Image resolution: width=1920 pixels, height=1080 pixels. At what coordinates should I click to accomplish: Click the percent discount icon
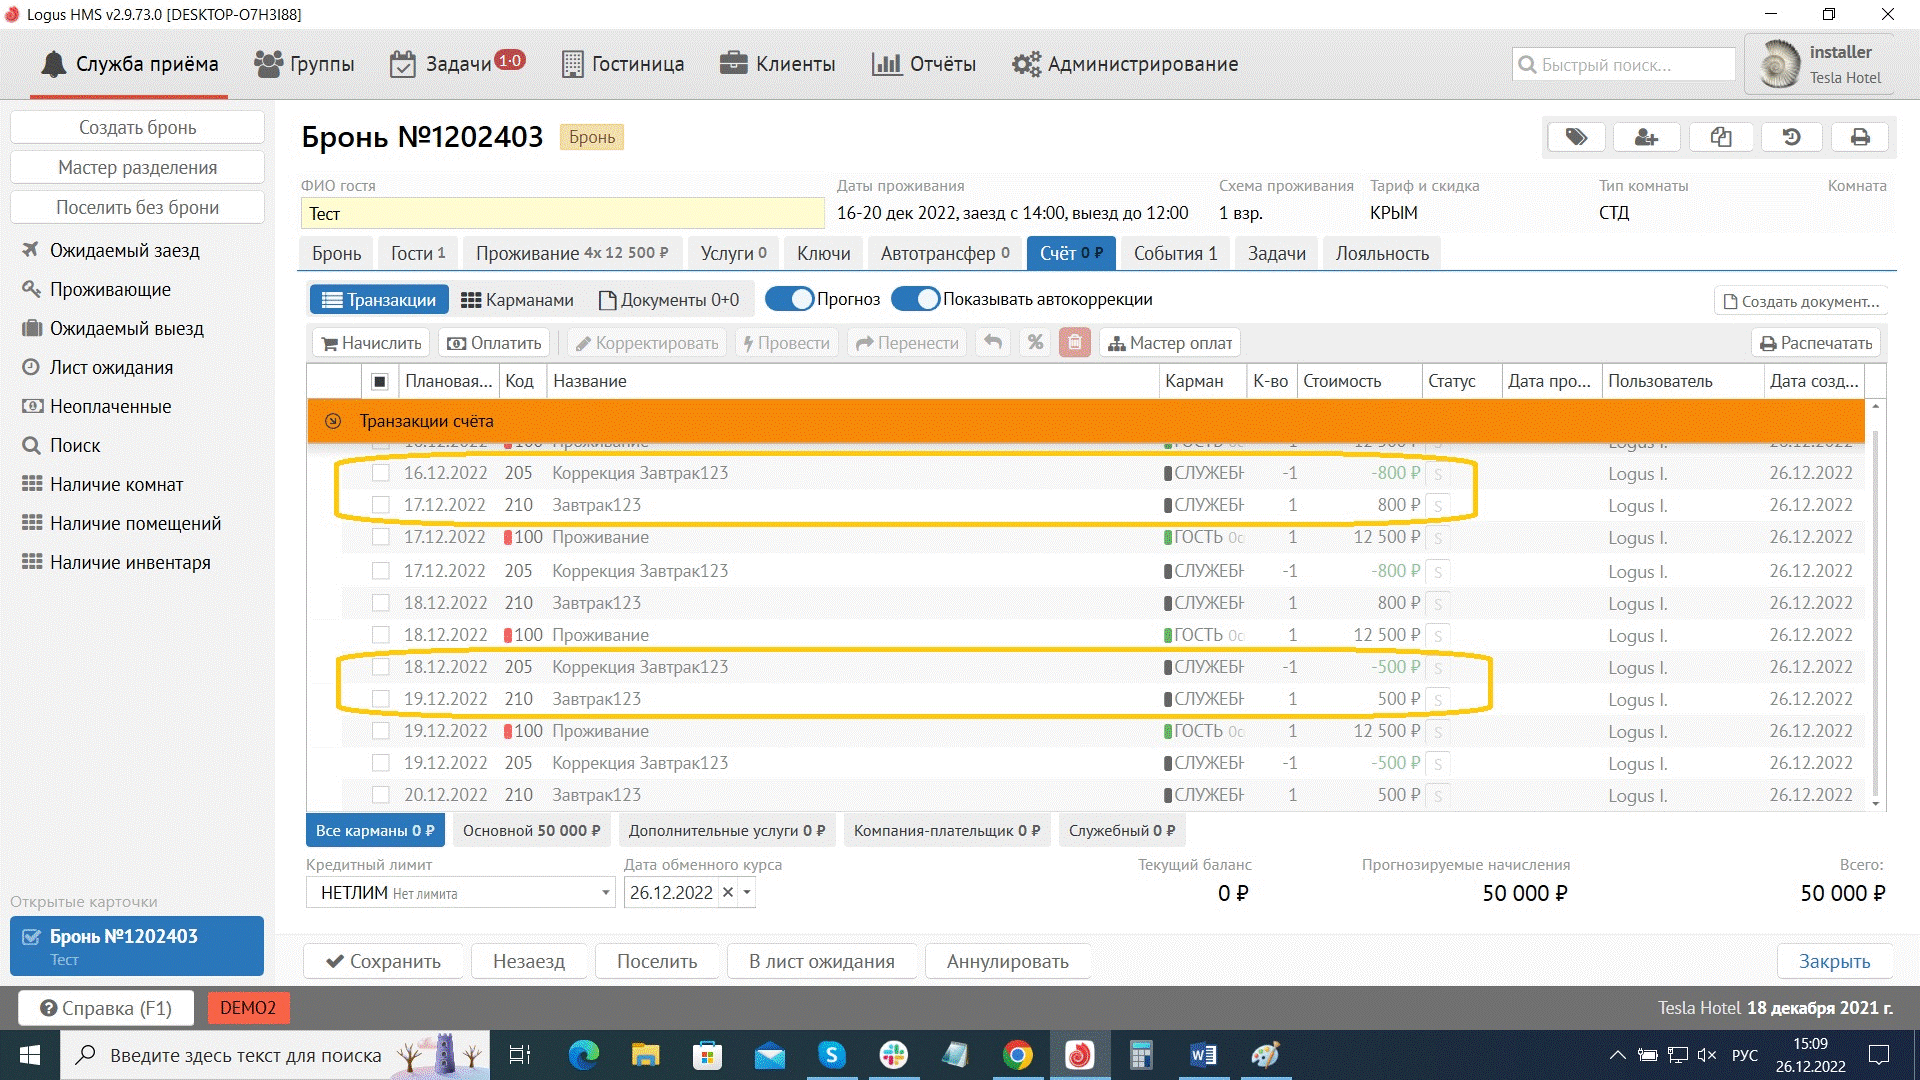1035,343
